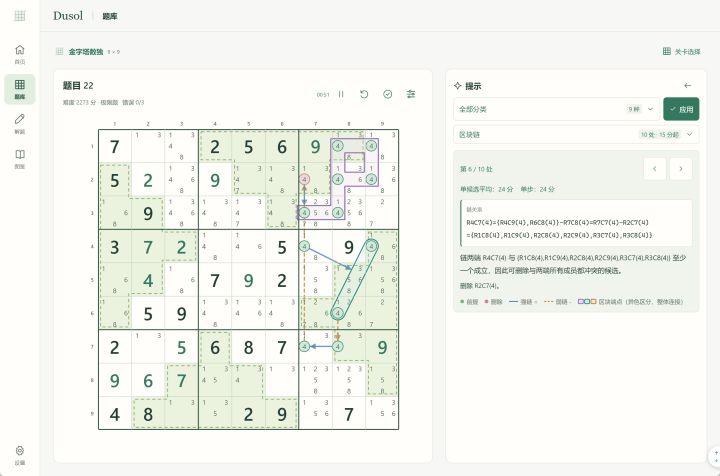
Task: Click the green 应用 apply button
Action: pos(681,109)
